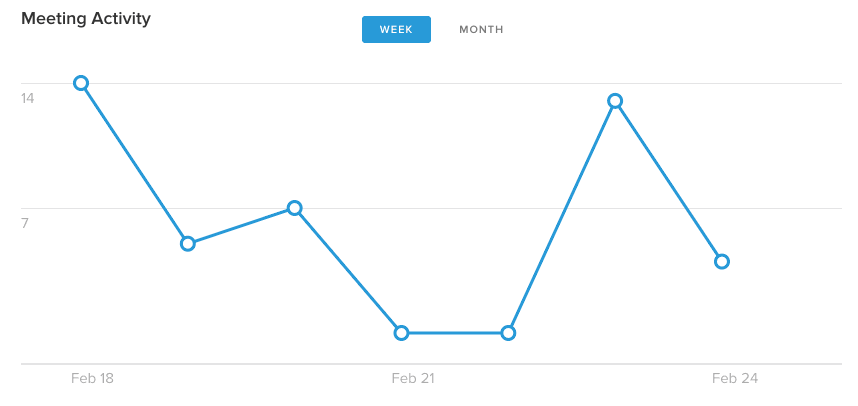Screen dimensions: 858x406
Task: Click the steep rising line segment toward the peak
Action: [x=561, y=217]
